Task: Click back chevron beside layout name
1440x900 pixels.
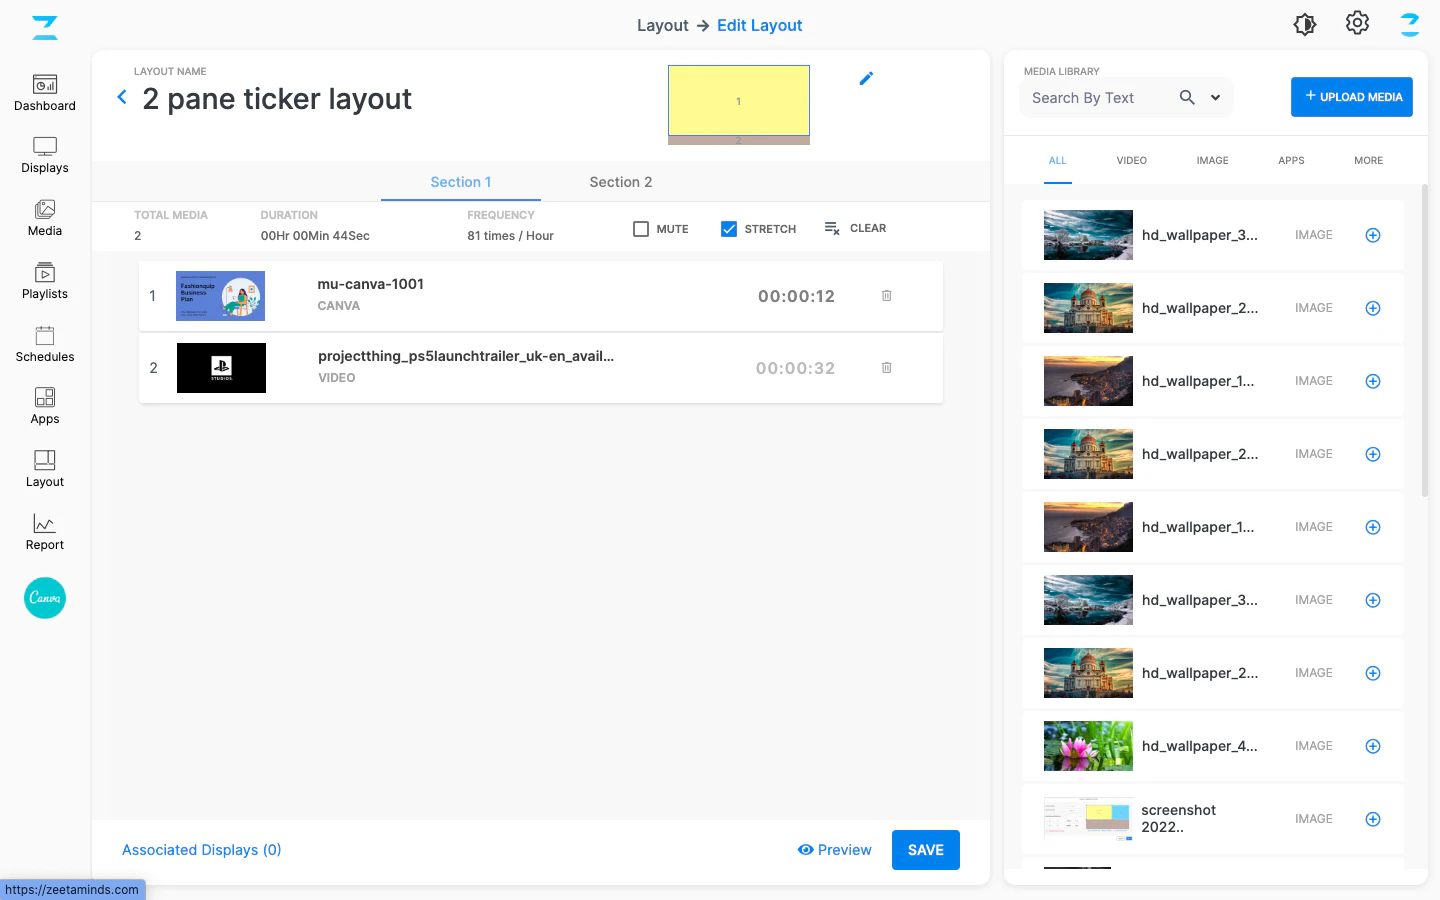Action: click(x=122, y=97)
